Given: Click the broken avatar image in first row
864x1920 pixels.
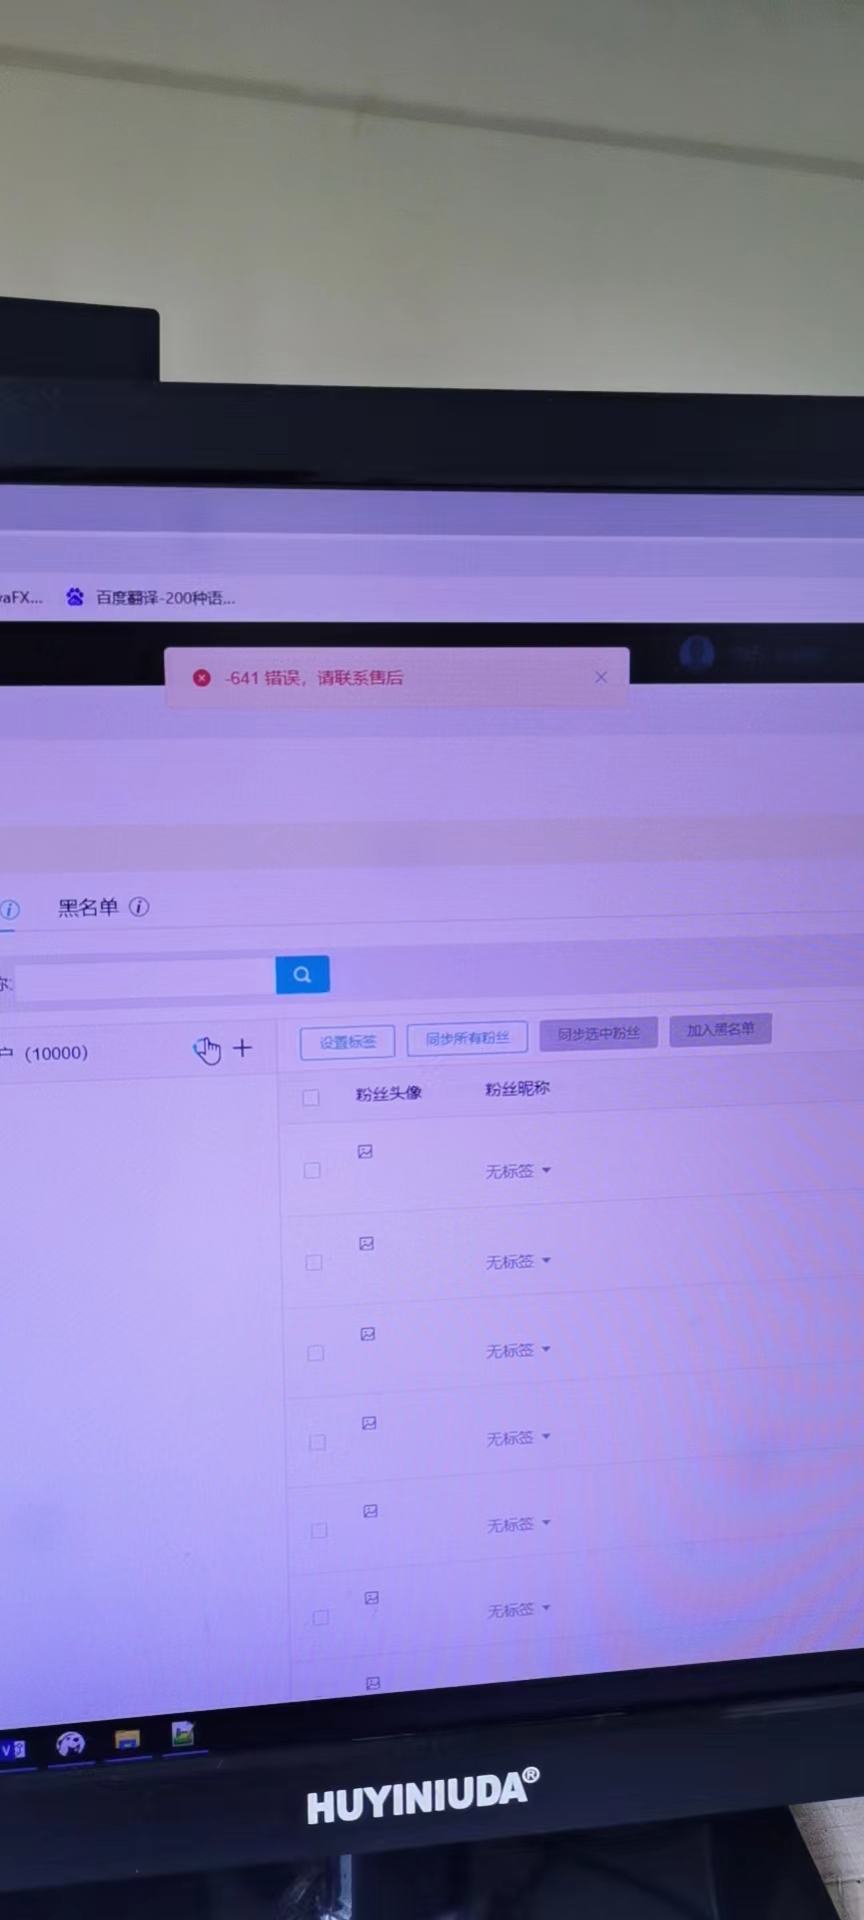Looking at the screenshot, I should pyautogui.click(x=365, y=1152).
